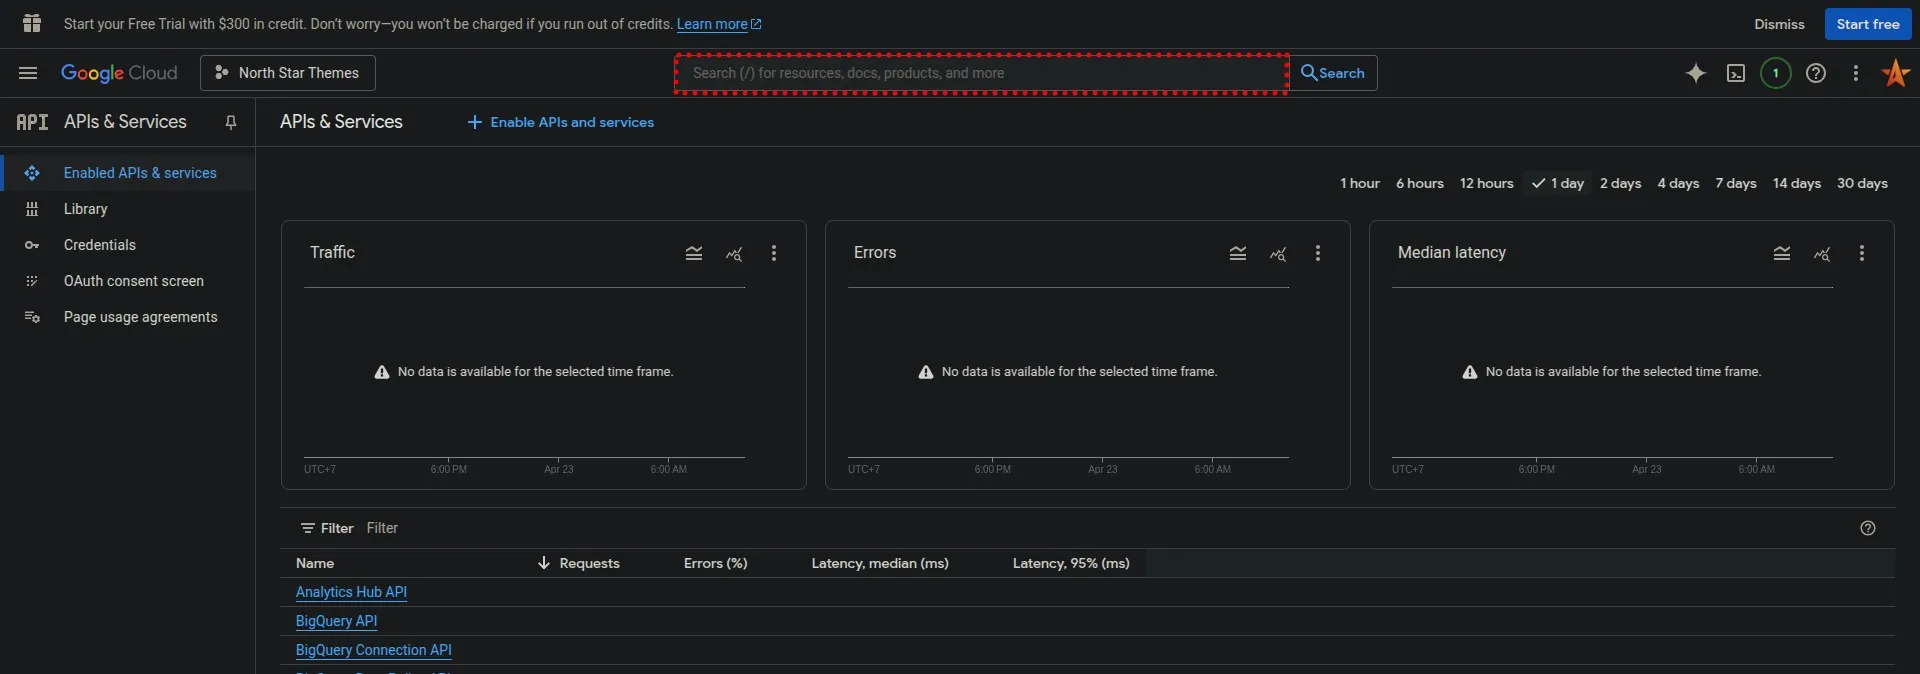1920x674 pixels.
Task: Open BigQuery Connection API link
Action: coord(374,650)
